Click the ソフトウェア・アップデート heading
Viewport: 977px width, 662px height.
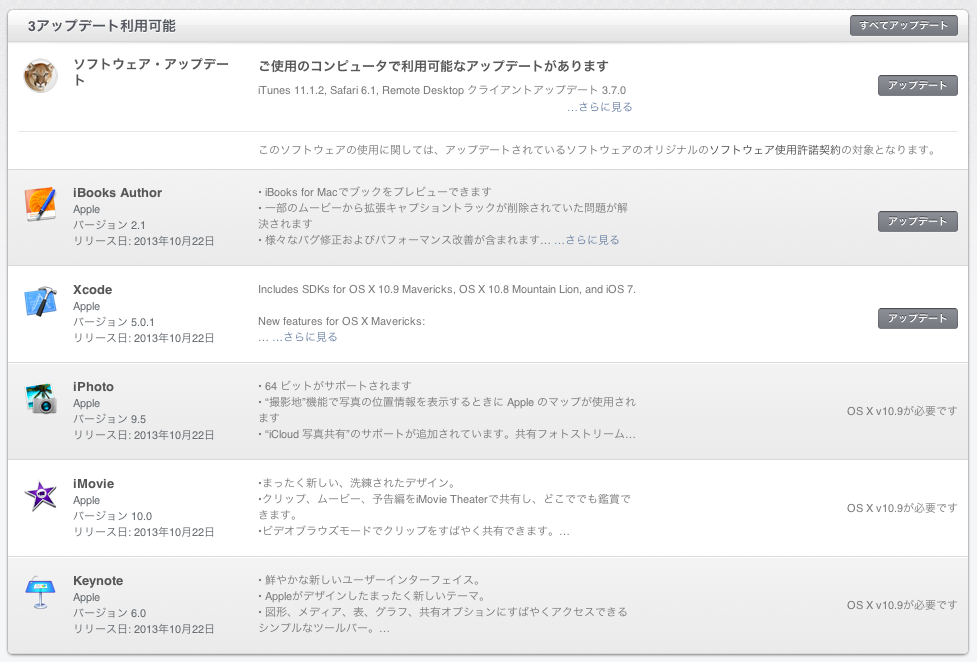click(151, 72)
